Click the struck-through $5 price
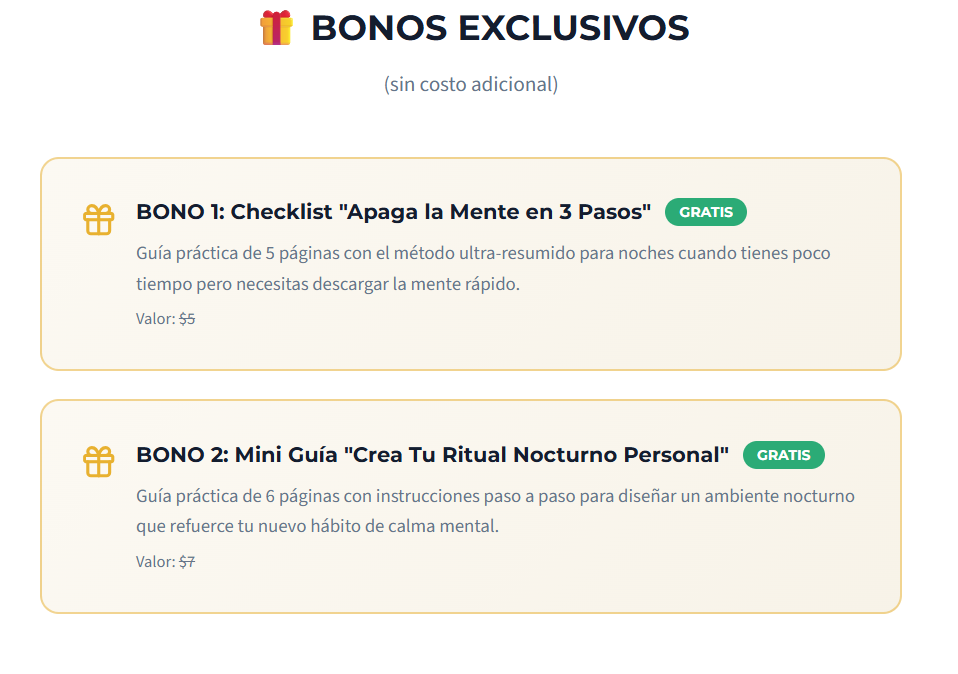958x674 pixels. pyautogui.click(x=187, y=319)
